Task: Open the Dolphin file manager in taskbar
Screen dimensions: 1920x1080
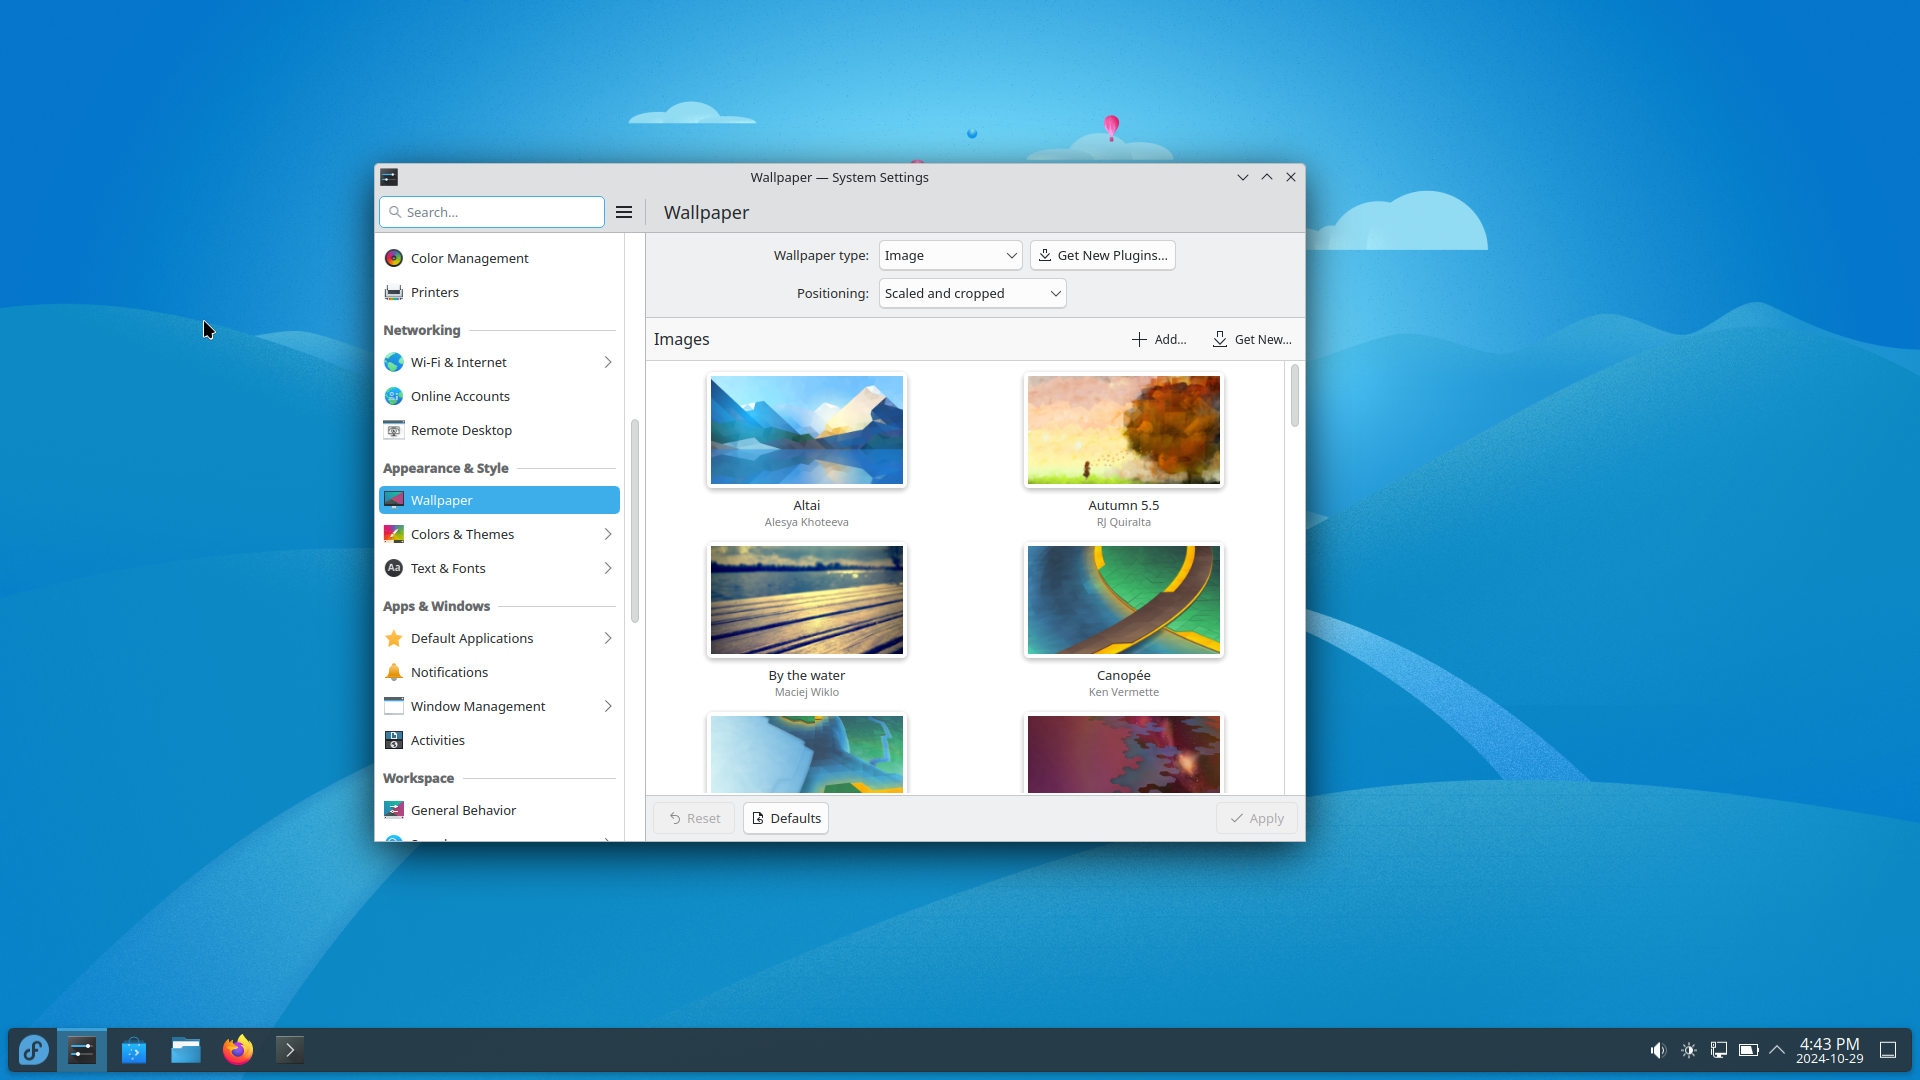Action: (186, 1050)
